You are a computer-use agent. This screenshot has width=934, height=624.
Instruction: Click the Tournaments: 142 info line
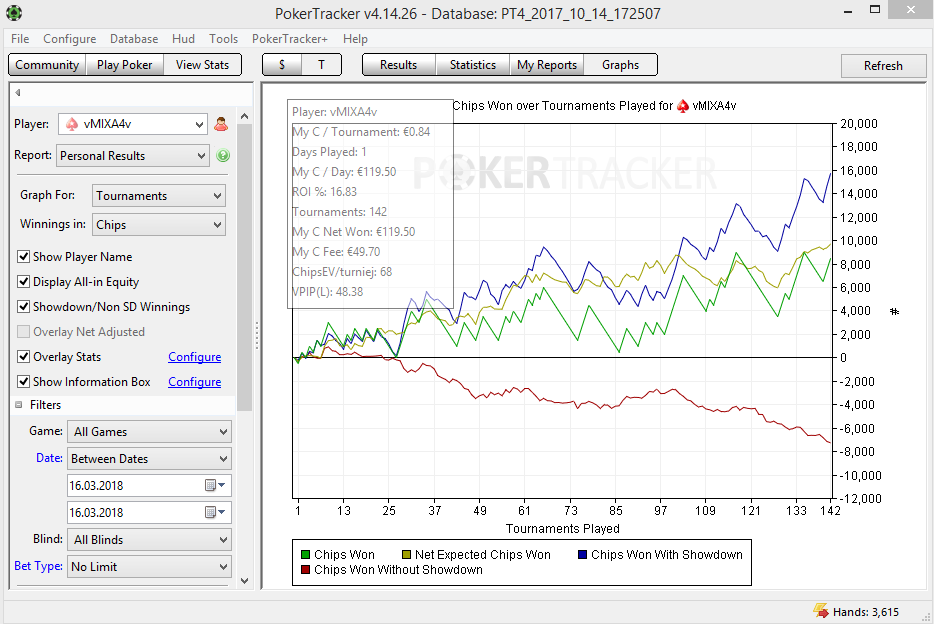339,212
